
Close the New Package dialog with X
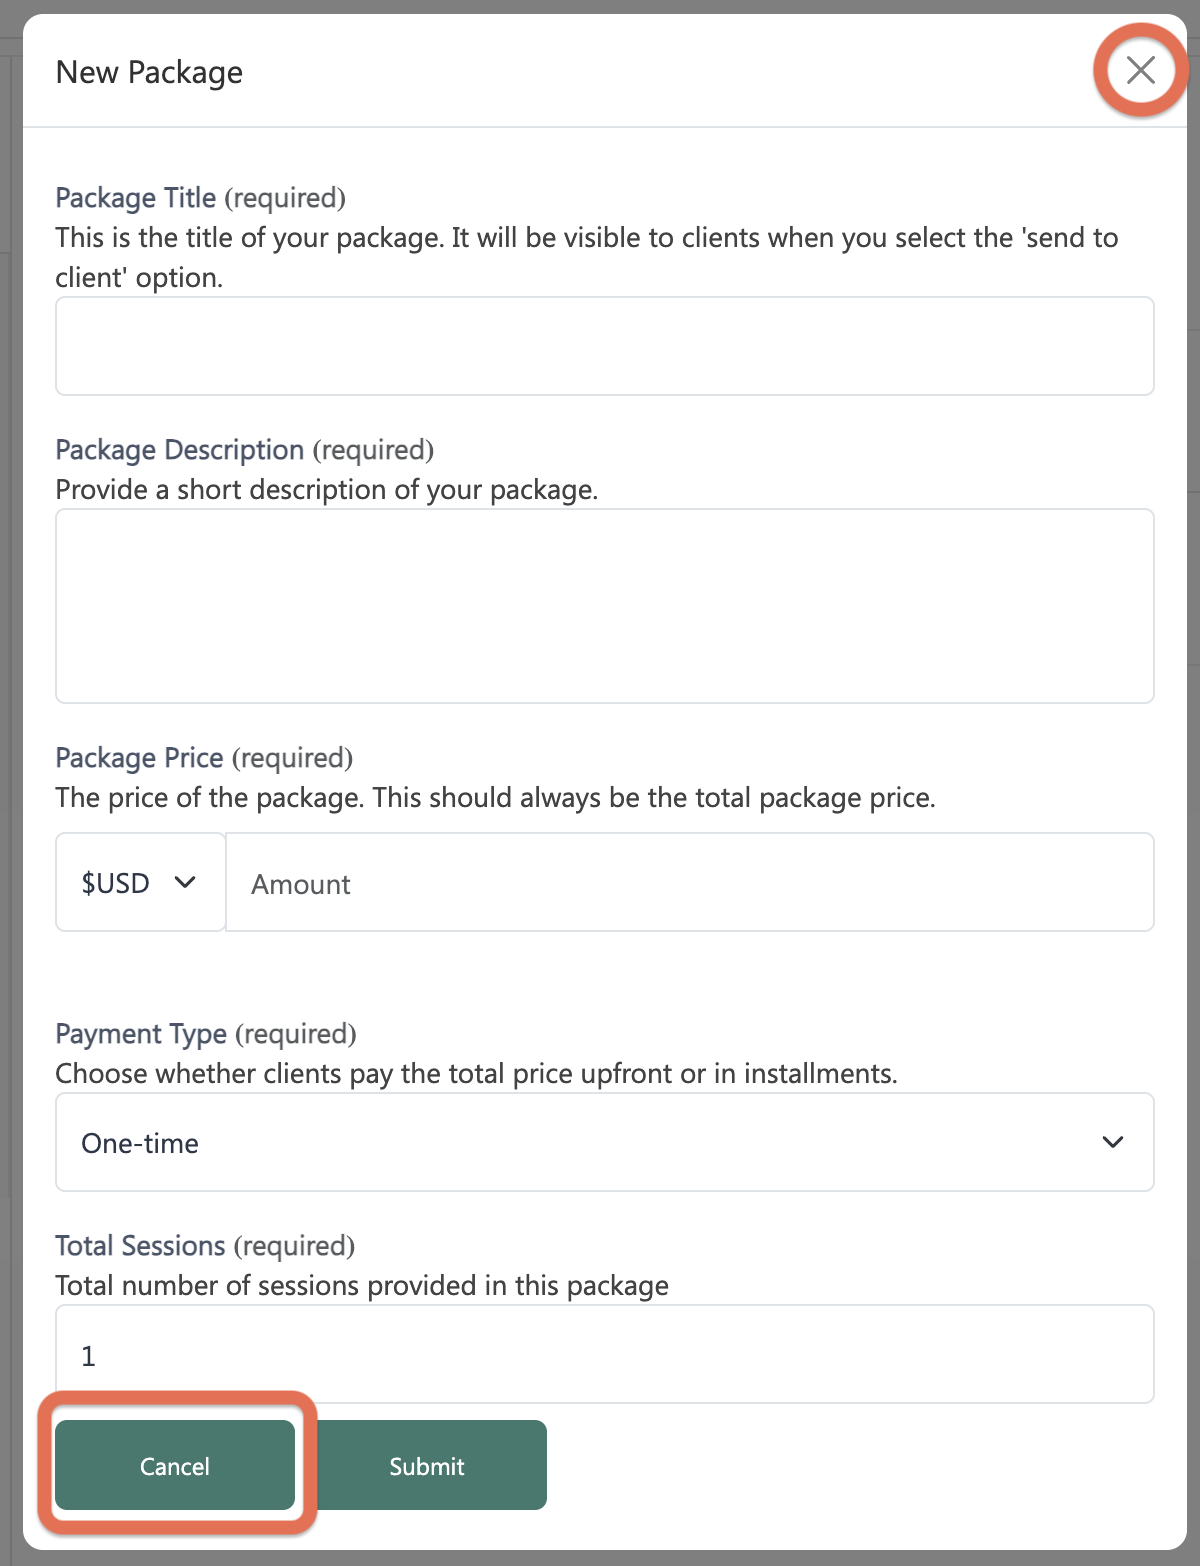1141,70
